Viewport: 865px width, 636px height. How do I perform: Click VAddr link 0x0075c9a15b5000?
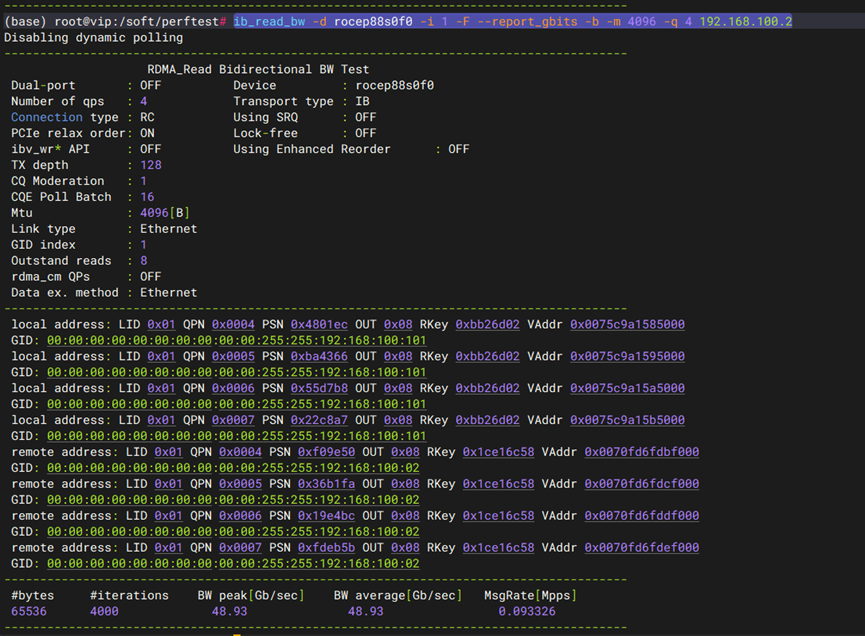[627, 421]
